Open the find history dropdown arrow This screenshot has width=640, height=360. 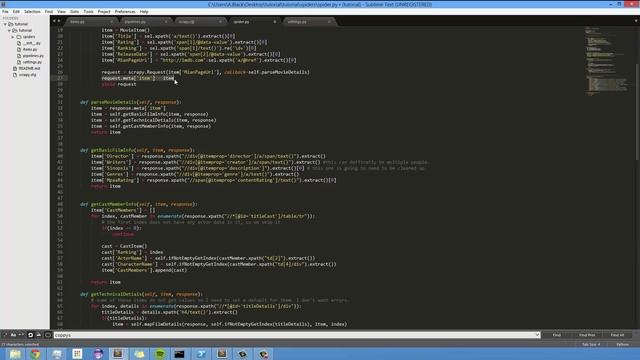(537, 335)
